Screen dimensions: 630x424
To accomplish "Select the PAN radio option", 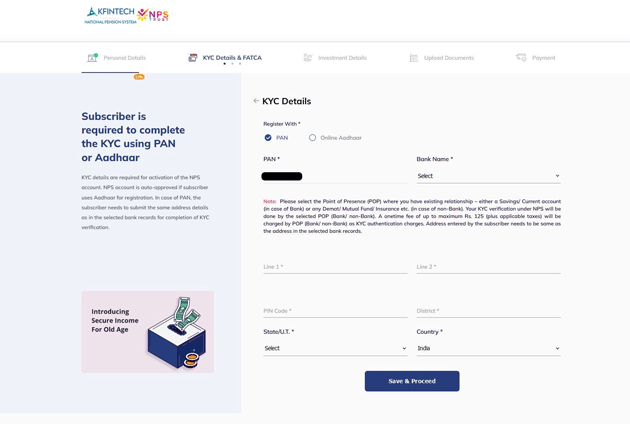I will pyautogui.click(x=268, y=138).
